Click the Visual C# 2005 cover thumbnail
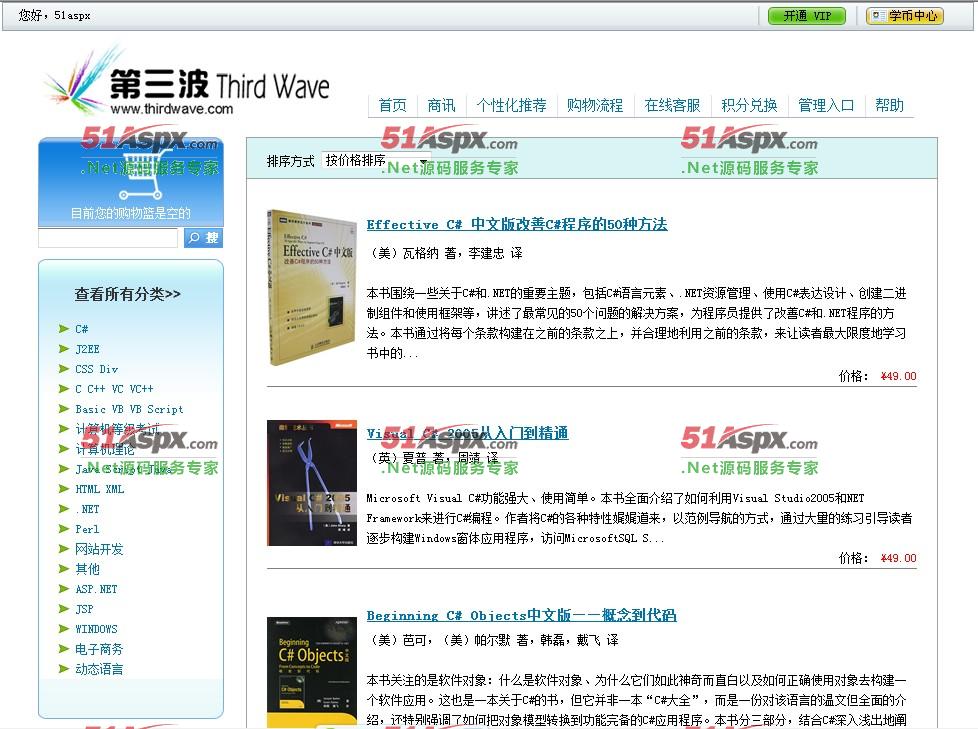 tap(311, 483)
